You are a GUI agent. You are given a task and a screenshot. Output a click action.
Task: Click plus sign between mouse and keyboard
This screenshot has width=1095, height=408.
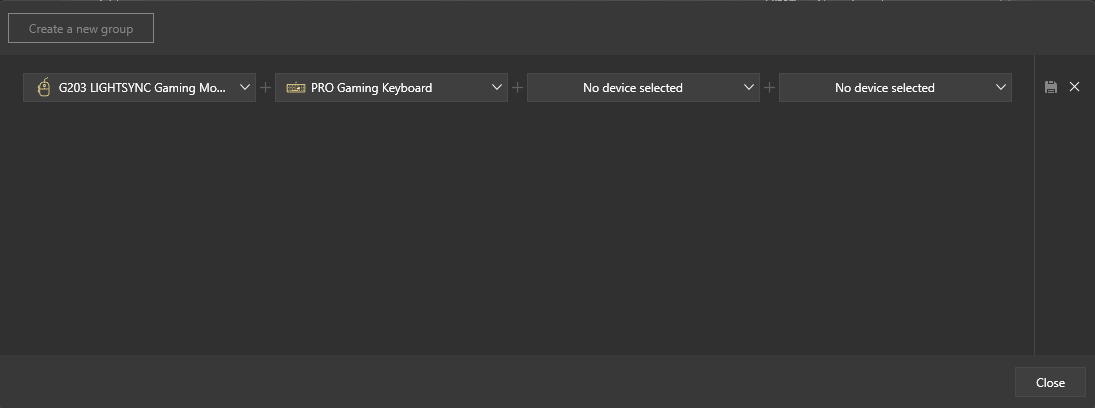265,88
